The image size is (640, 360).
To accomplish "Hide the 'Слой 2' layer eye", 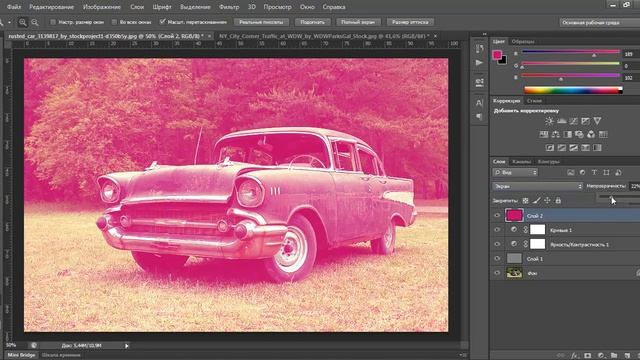I will [x=497, y=216].
